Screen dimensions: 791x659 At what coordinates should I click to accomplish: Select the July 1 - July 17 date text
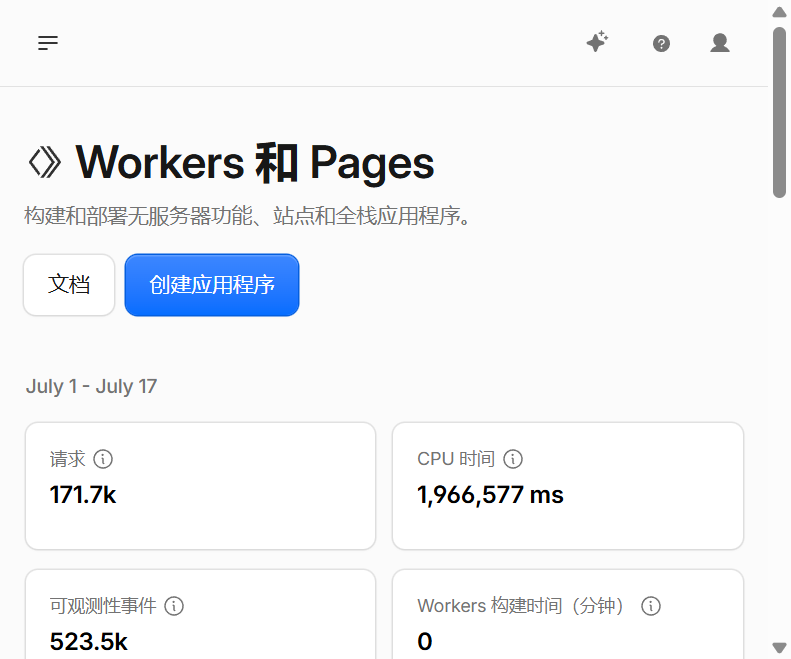[x=91, y=387]
